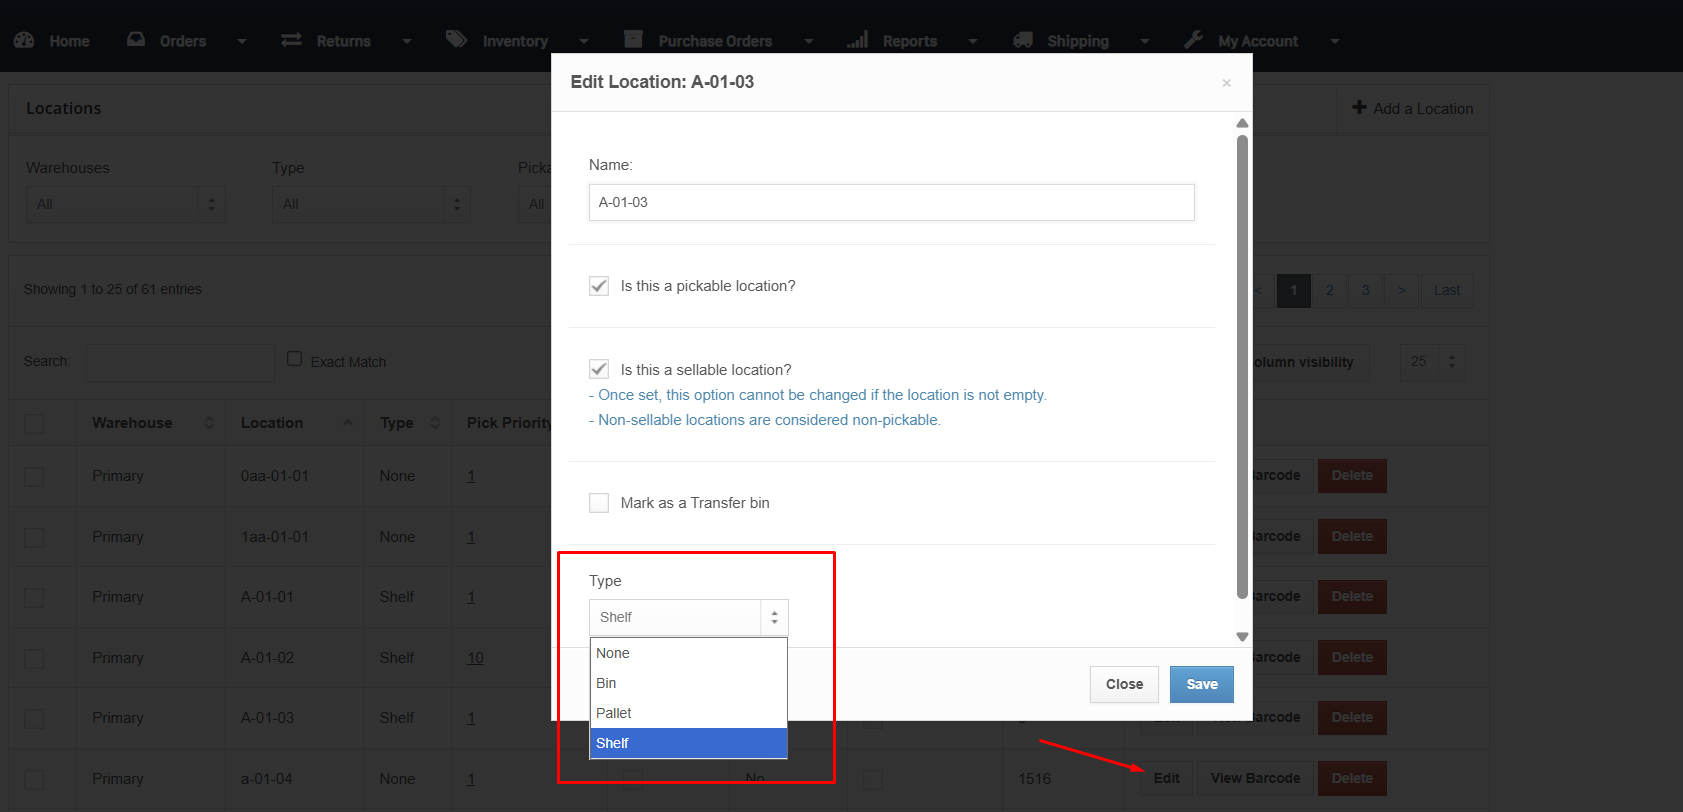1683x812 pixels.
Task: Click the My Account wrench icon
Action: pos(1193,40)
